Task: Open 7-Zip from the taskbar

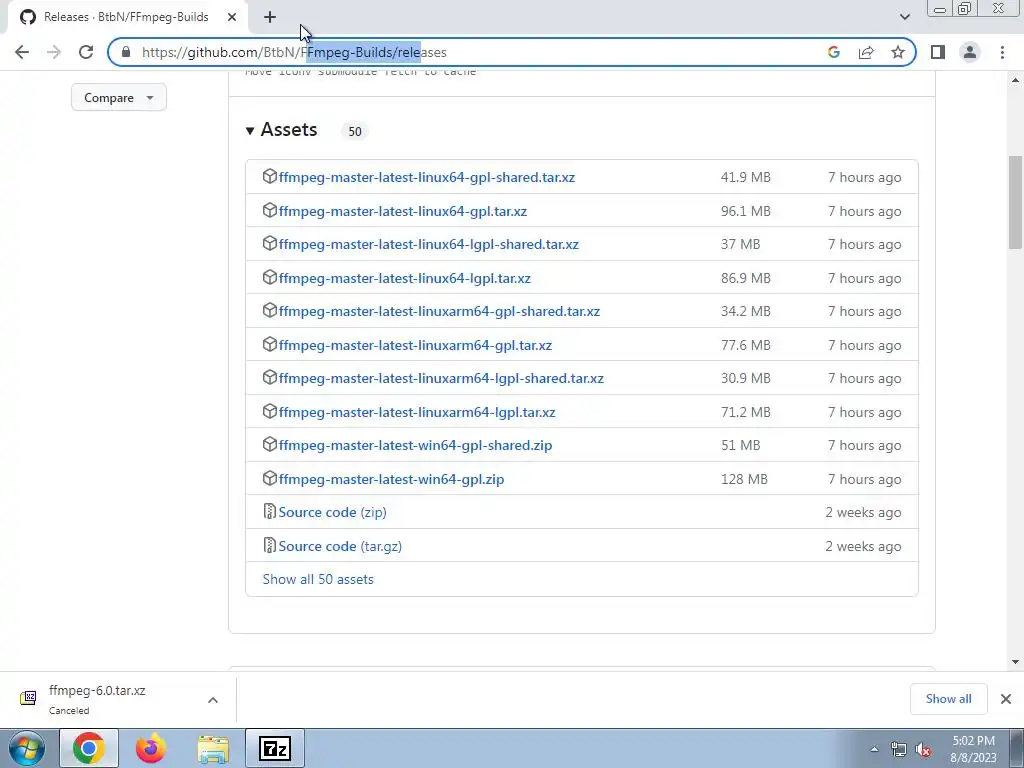Action: [275, 748]
